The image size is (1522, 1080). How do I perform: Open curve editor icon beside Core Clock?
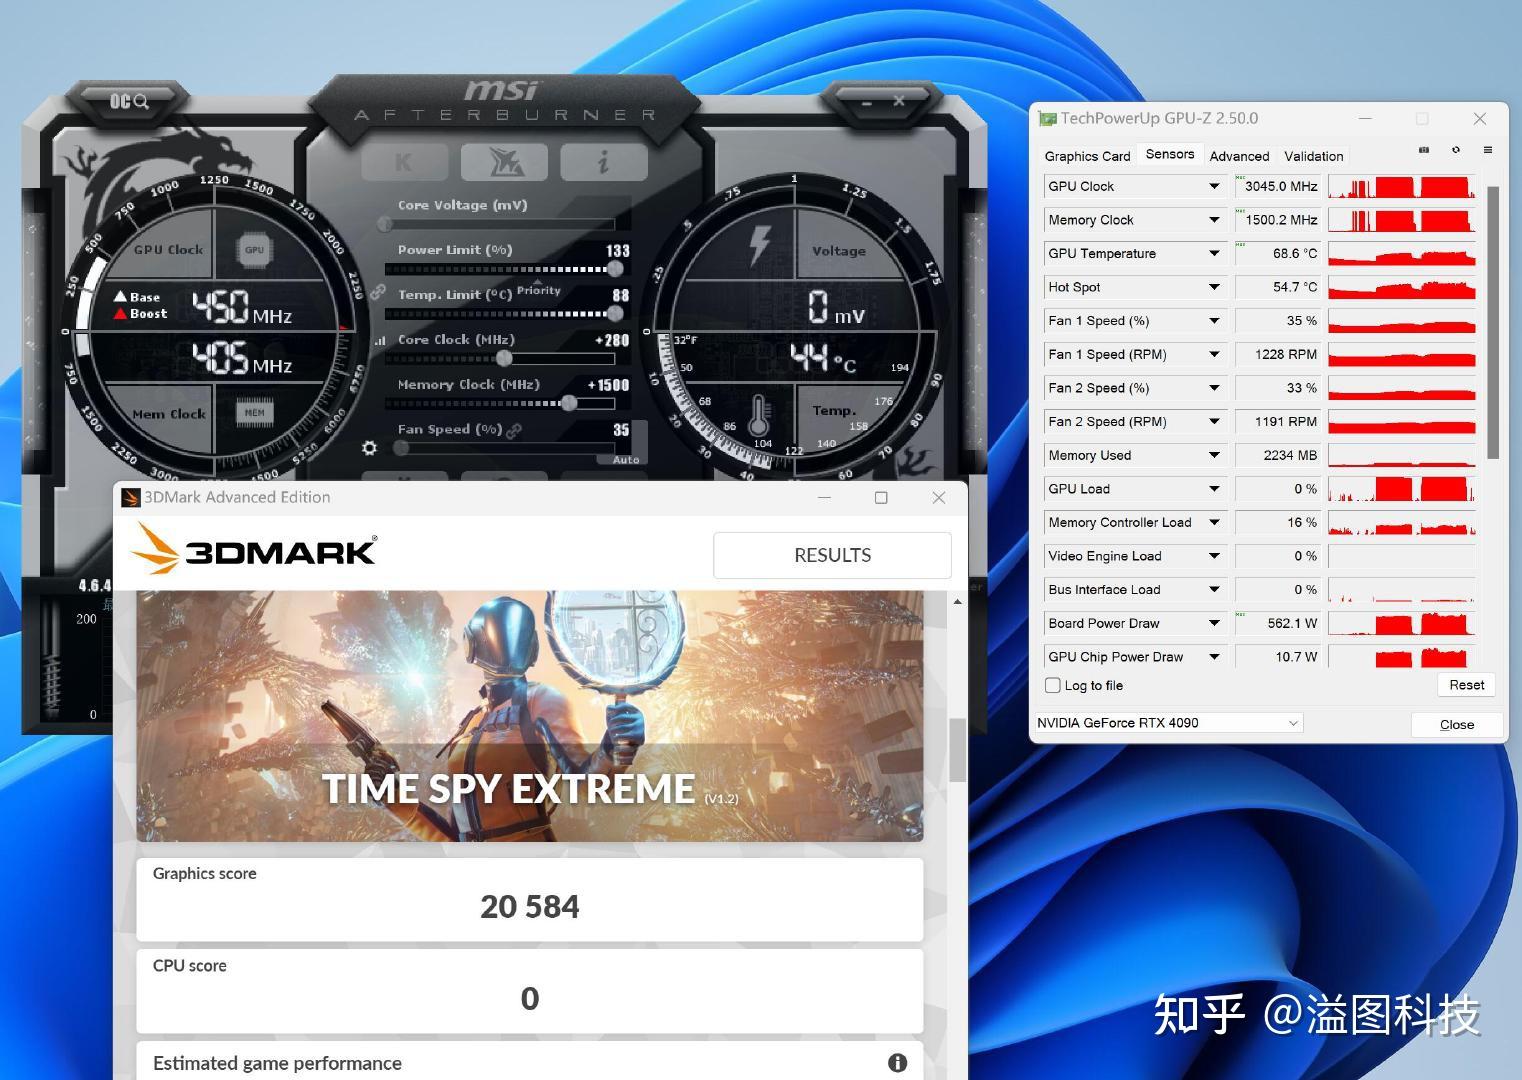[380, 341]
